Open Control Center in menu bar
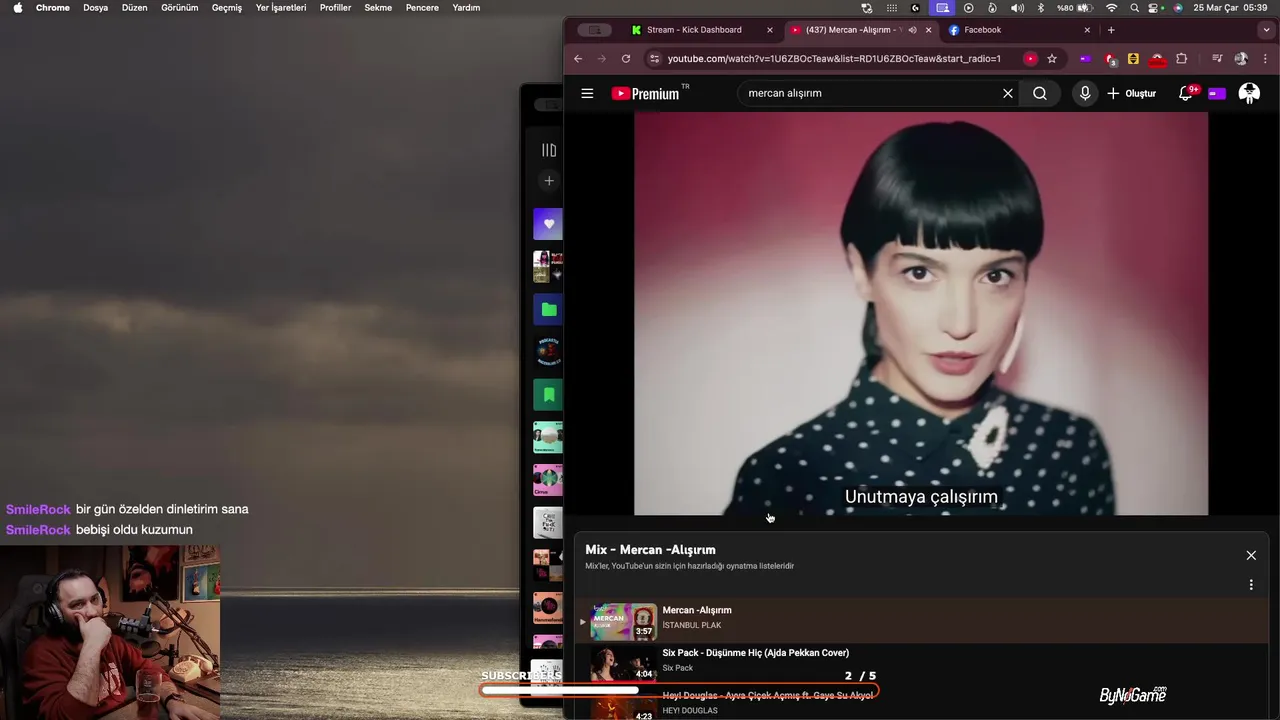This screenshot has width=1280, height=720. coord(1155,7)
